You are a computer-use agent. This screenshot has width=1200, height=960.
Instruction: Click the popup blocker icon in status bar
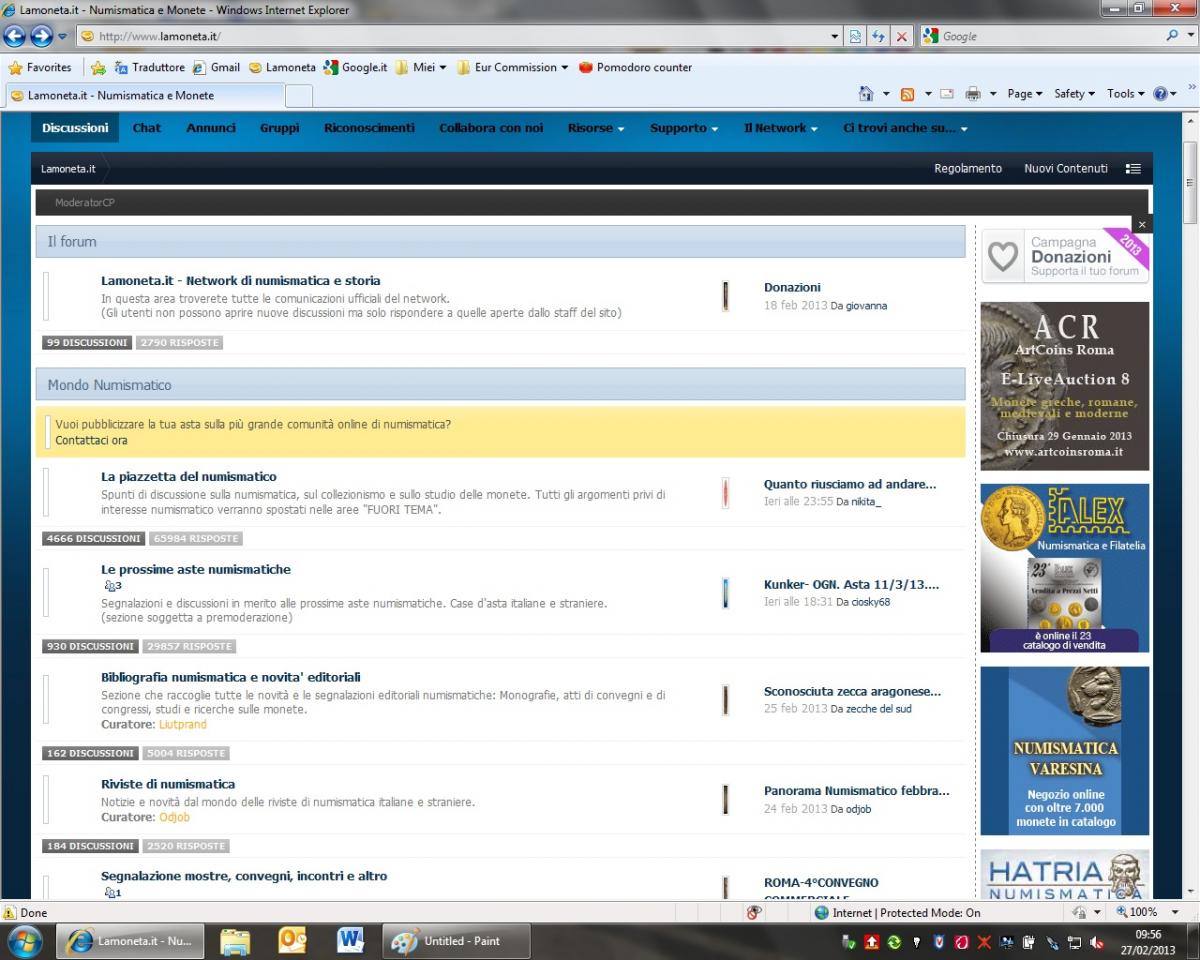(754, 912)
